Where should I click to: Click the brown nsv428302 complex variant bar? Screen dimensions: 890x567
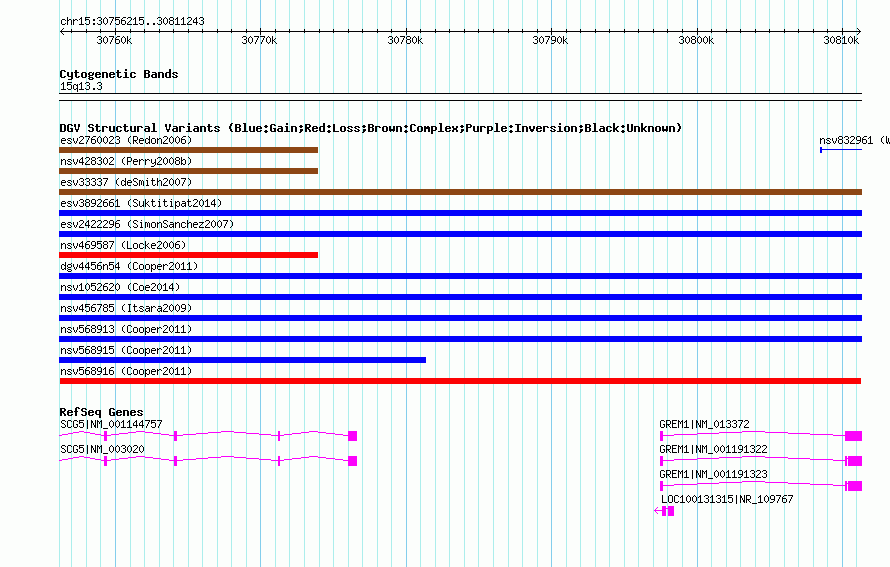coord(188,171)
